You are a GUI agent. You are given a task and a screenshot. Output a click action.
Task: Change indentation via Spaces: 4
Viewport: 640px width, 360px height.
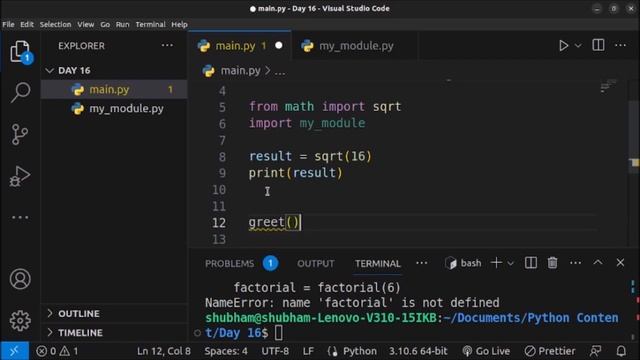(226, 351)
